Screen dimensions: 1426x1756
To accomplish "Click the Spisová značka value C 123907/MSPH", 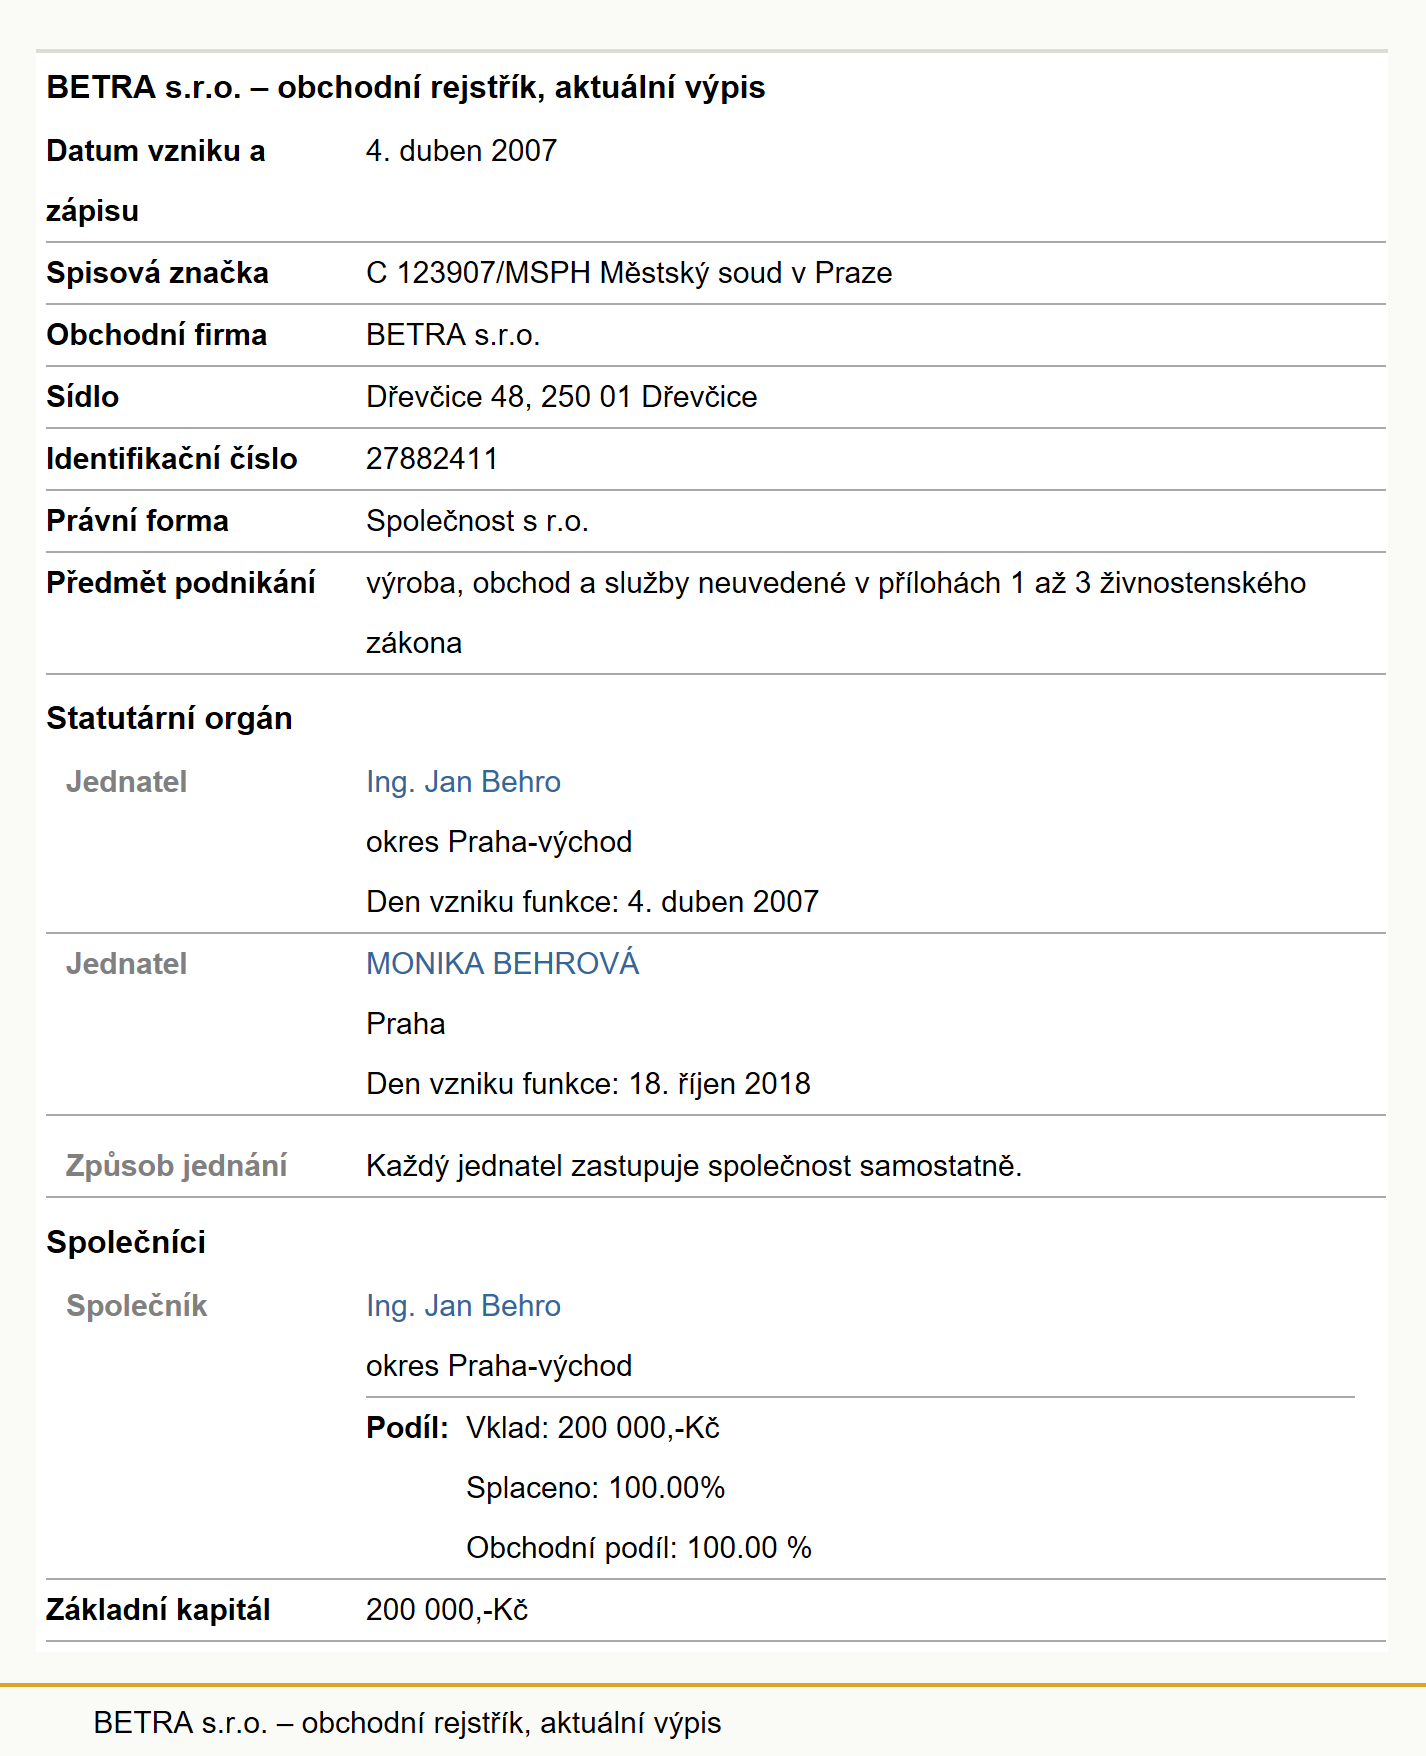I will (x=629, y=273).
